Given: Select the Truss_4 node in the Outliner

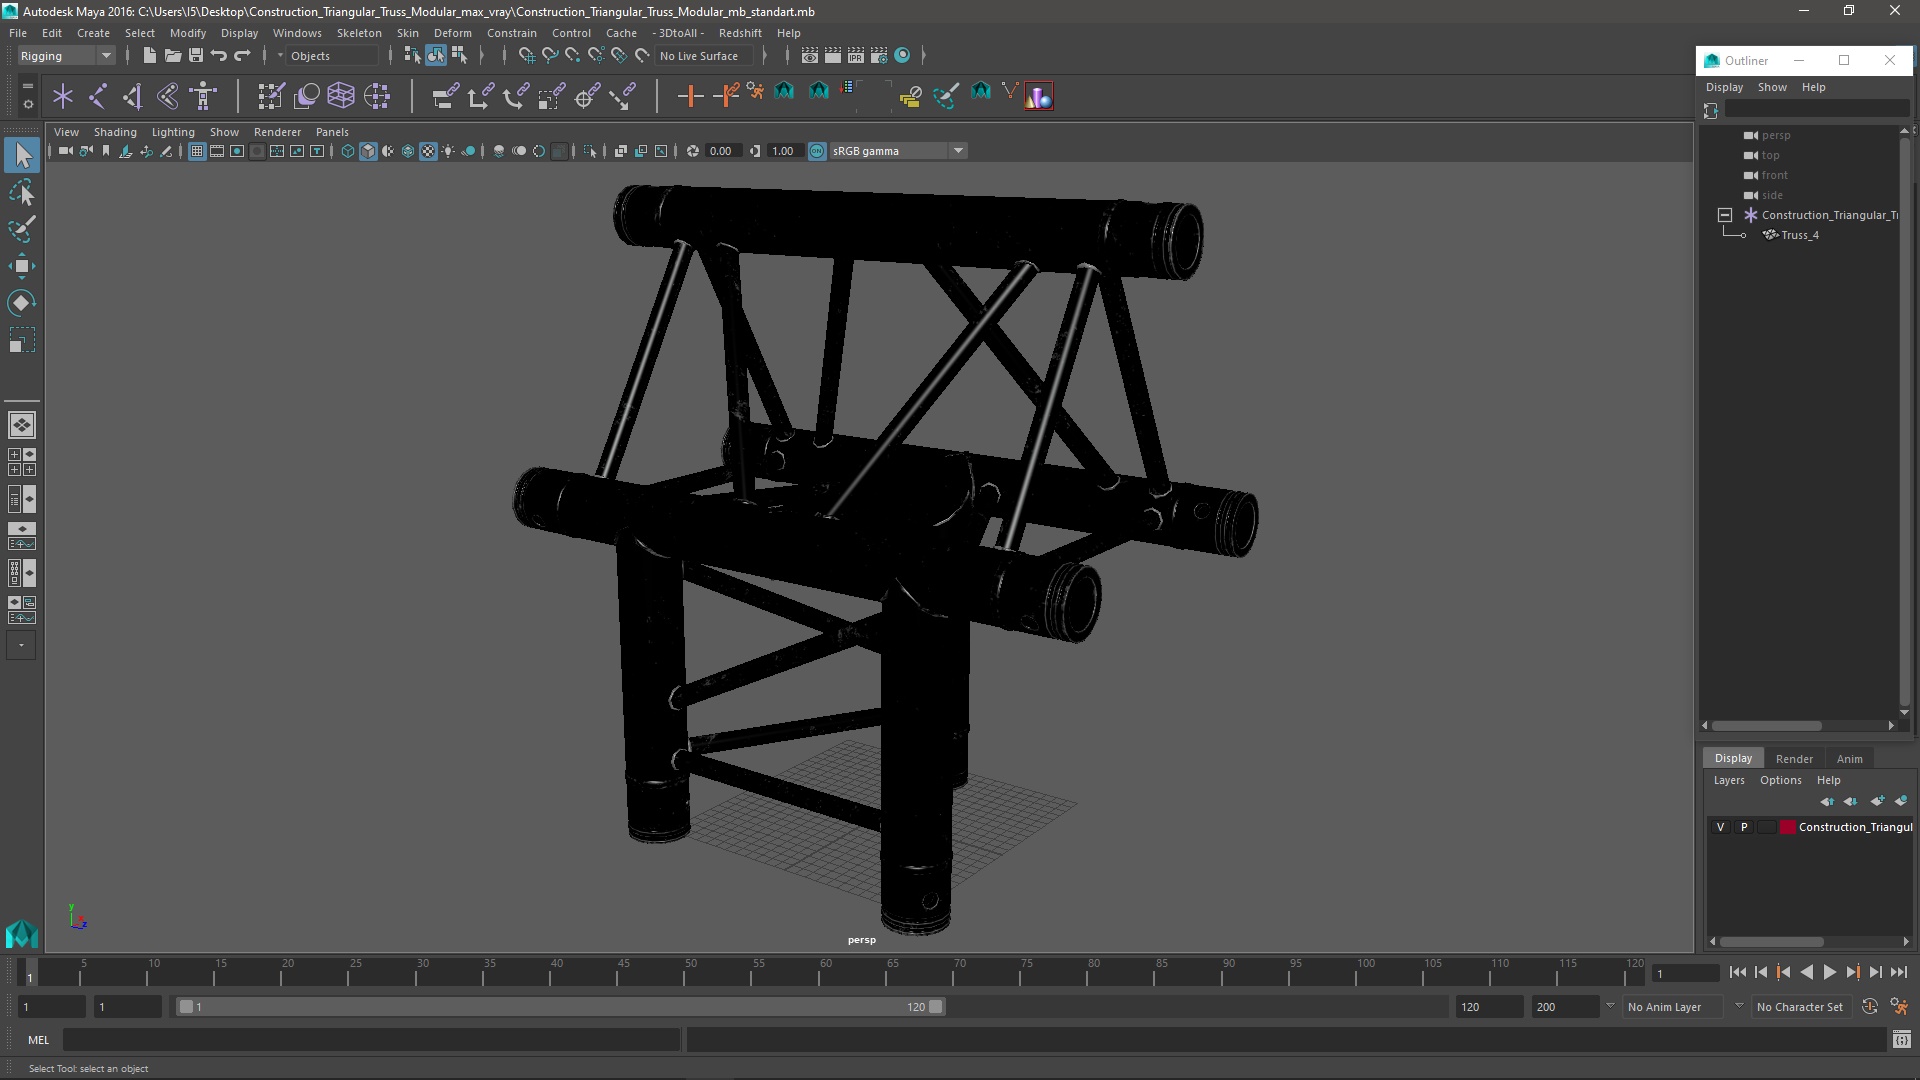Looking at the screenshot, I should tap(1799, 235).
